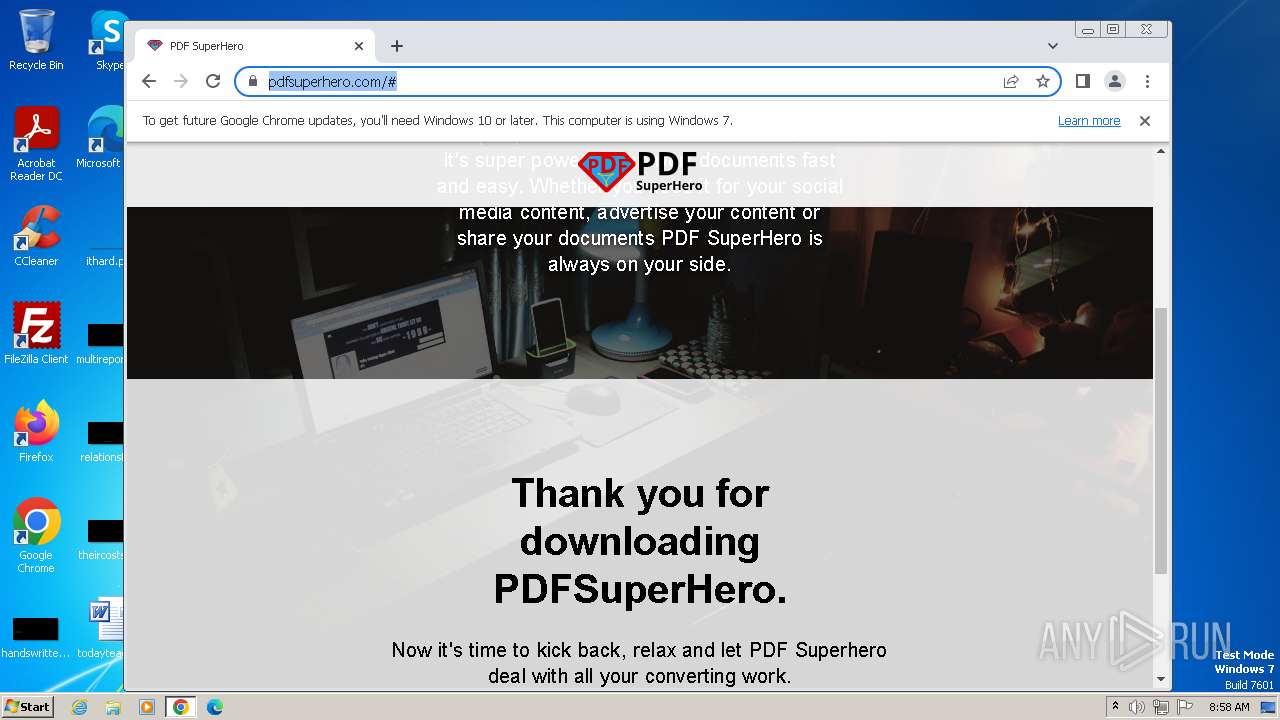Reload the PDF SuperHero page

pos(213,81)
